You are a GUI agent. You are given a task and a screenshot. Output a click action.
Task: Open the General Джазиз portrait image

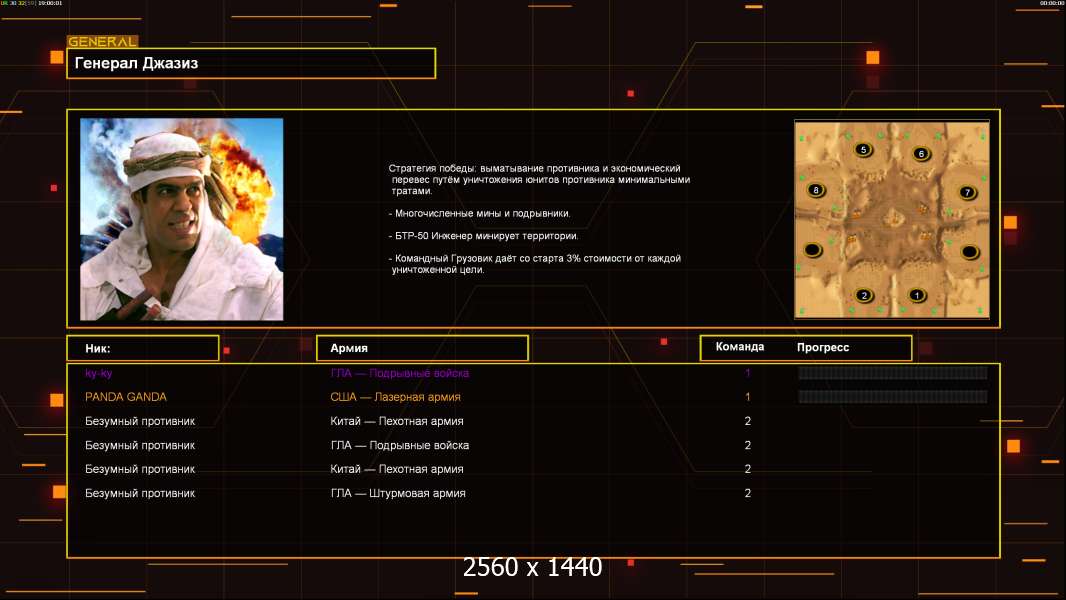182,219
